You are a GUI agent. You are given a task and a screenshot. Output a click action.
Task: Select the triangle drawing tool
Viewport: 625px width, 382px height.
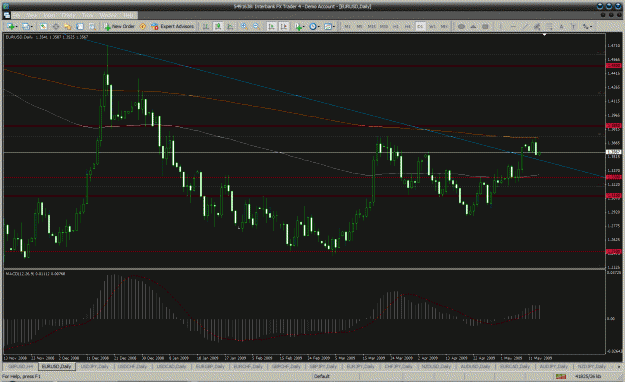474,26
